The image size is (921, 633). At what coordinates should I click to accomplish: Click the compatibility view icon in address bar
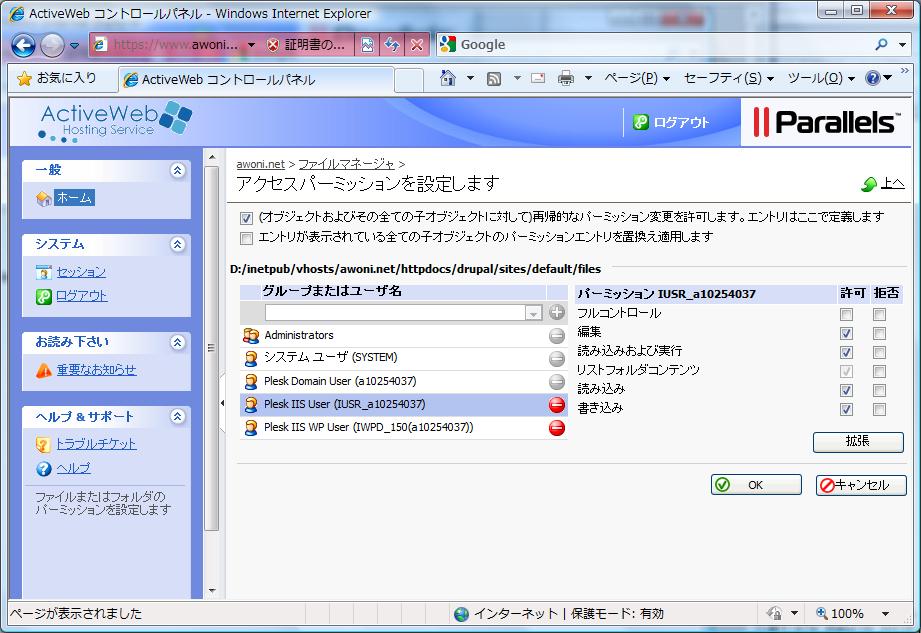click(x=367, y=45)
